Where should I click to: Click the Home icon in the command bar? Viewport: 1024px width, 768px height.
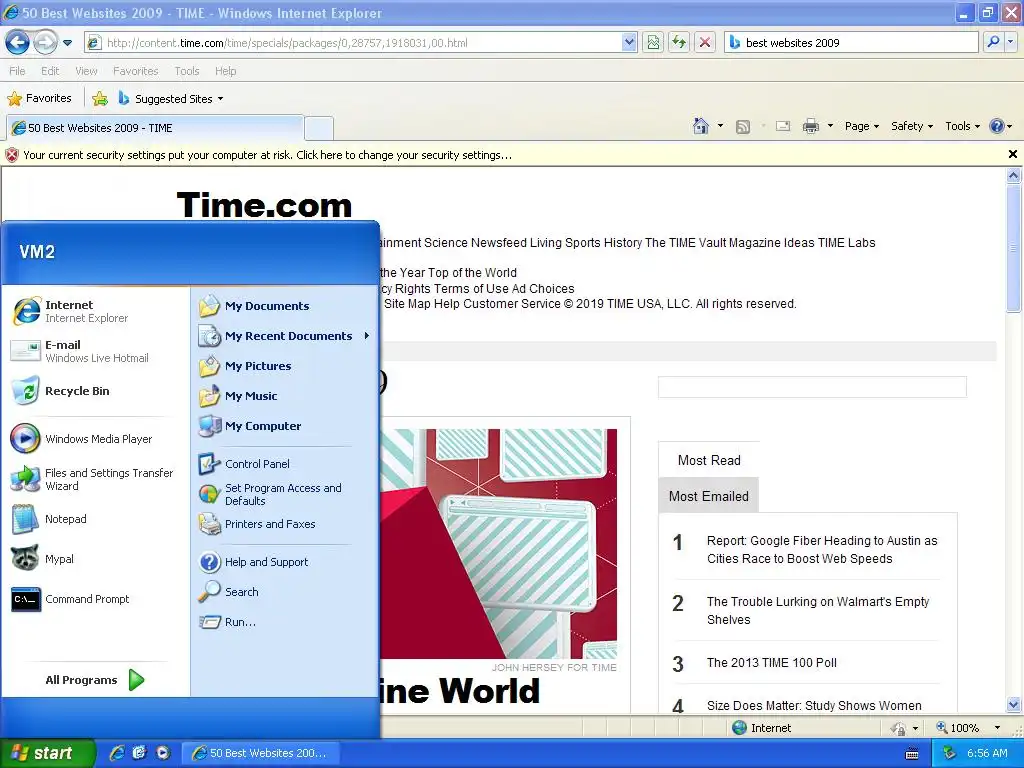click(x=701, y=126)
